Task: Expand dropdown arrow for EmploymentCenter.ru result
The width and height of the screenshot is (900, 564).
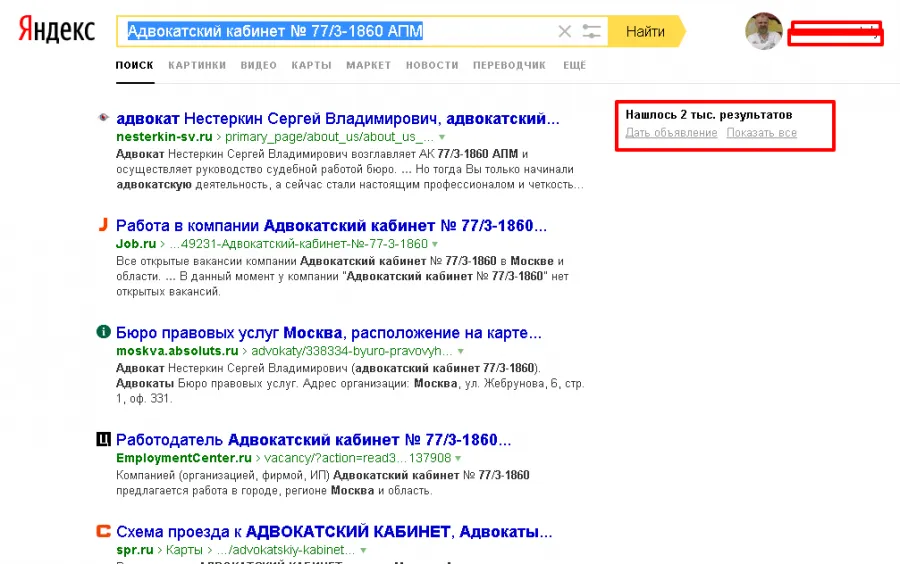Action: pyautogui.click(x=458, y=458)
